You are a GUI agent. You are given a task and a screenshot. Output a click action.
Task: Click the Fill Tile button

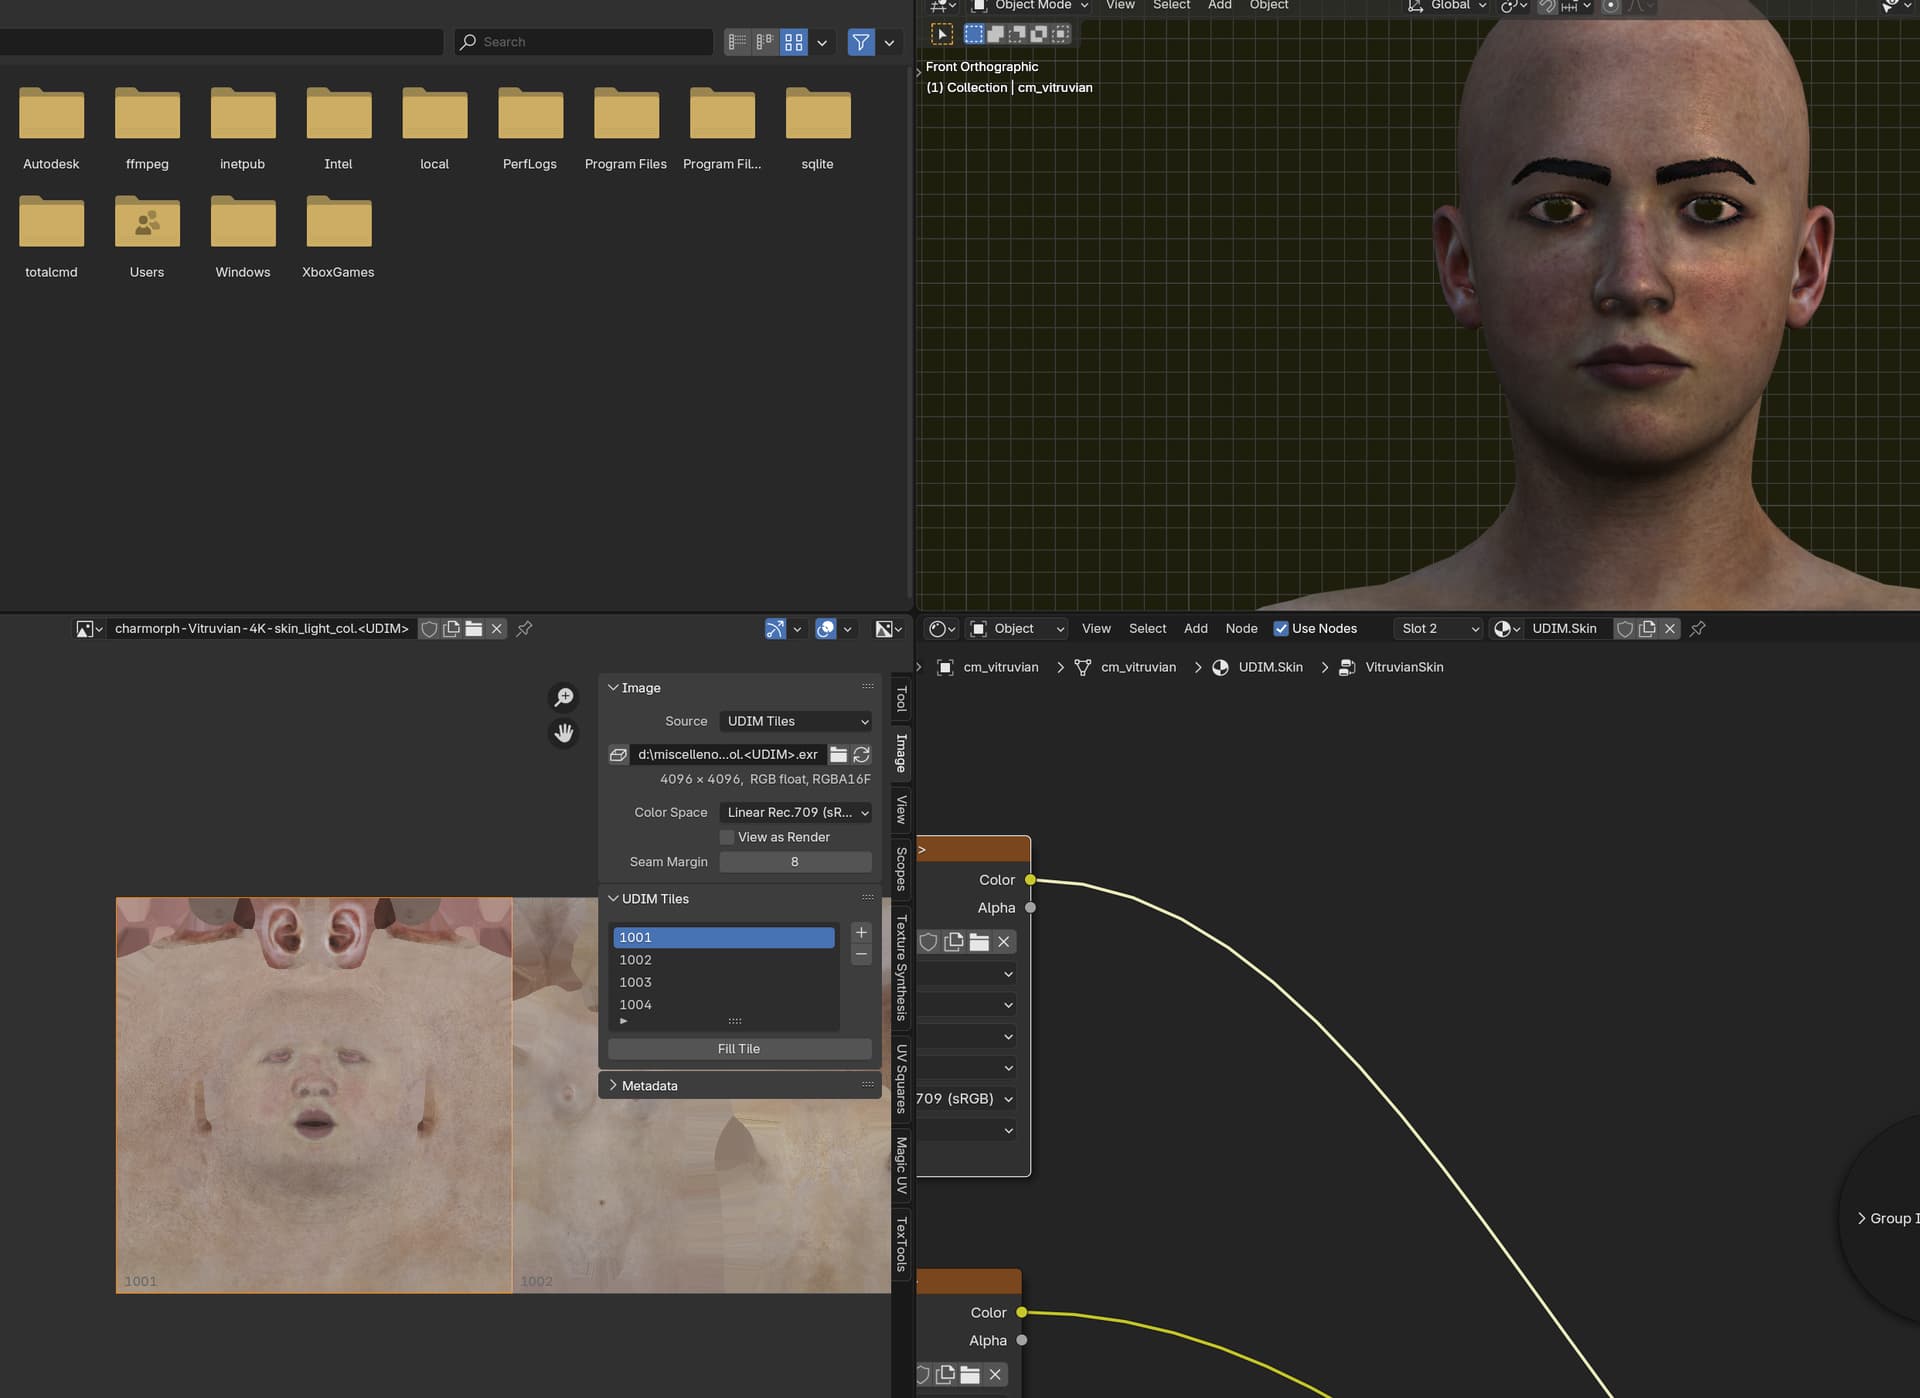[739, 1049]
